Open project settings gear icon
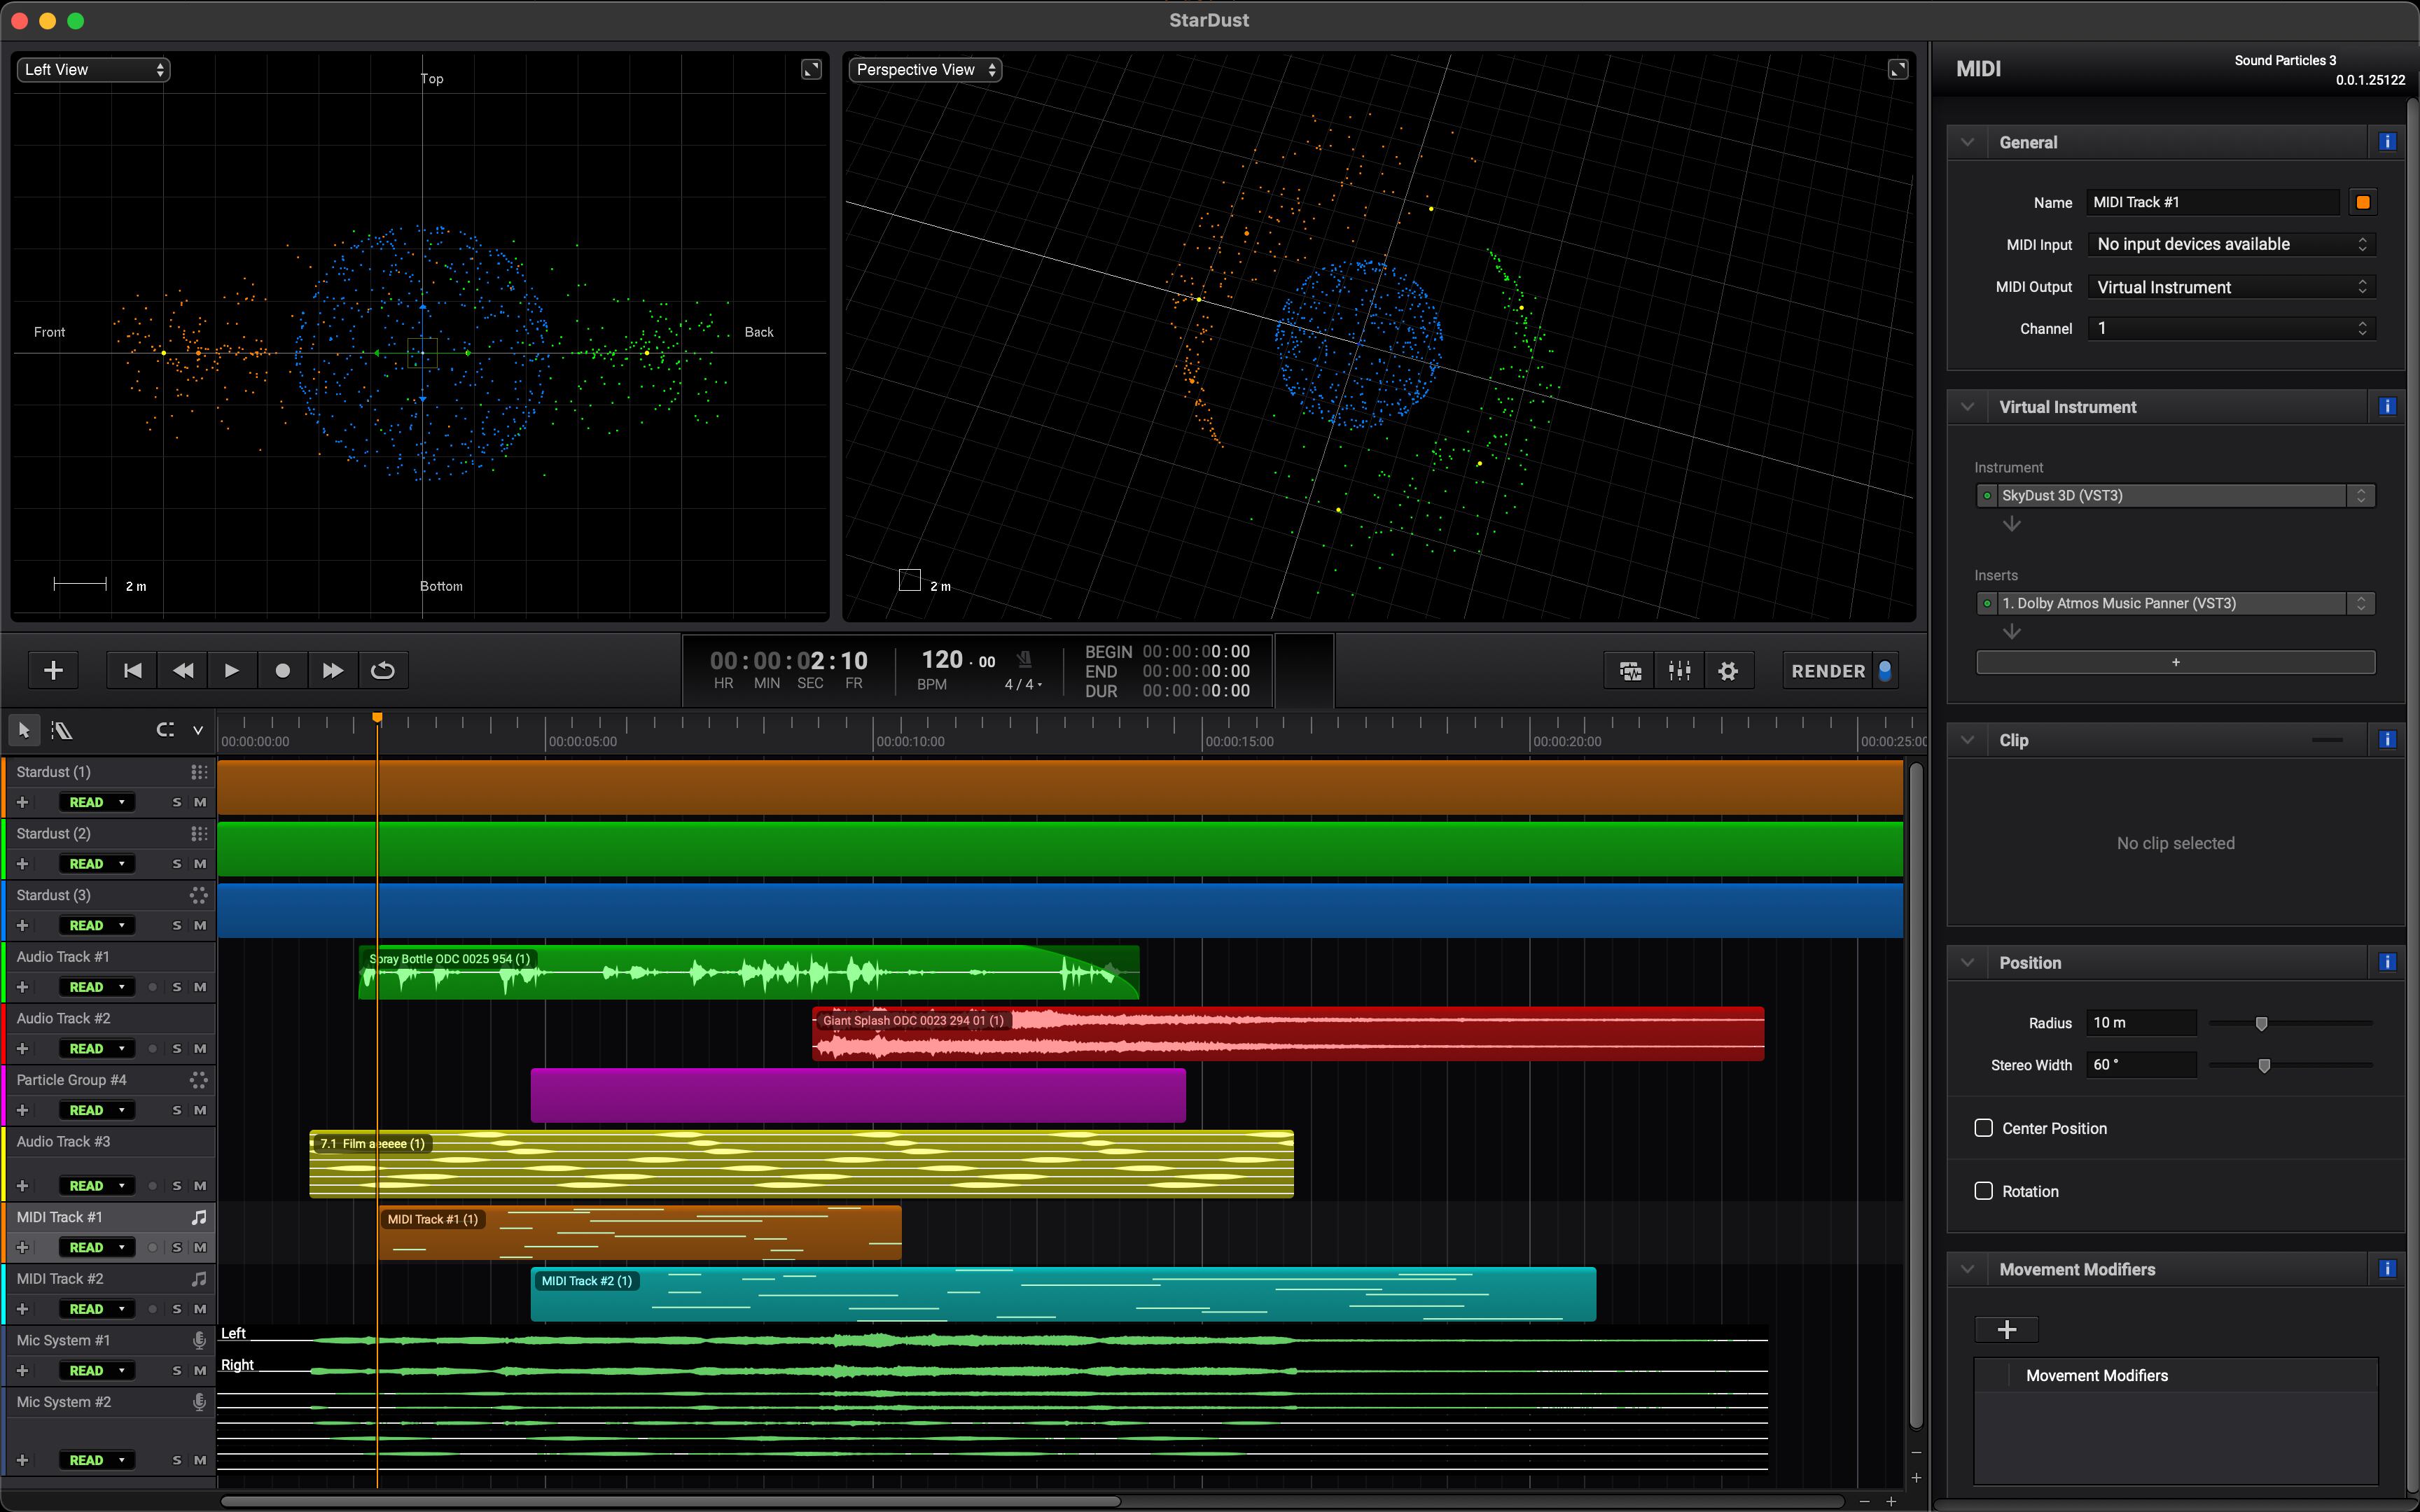This screenshot has width=2420, height=1512. [x=1728, y=671]
